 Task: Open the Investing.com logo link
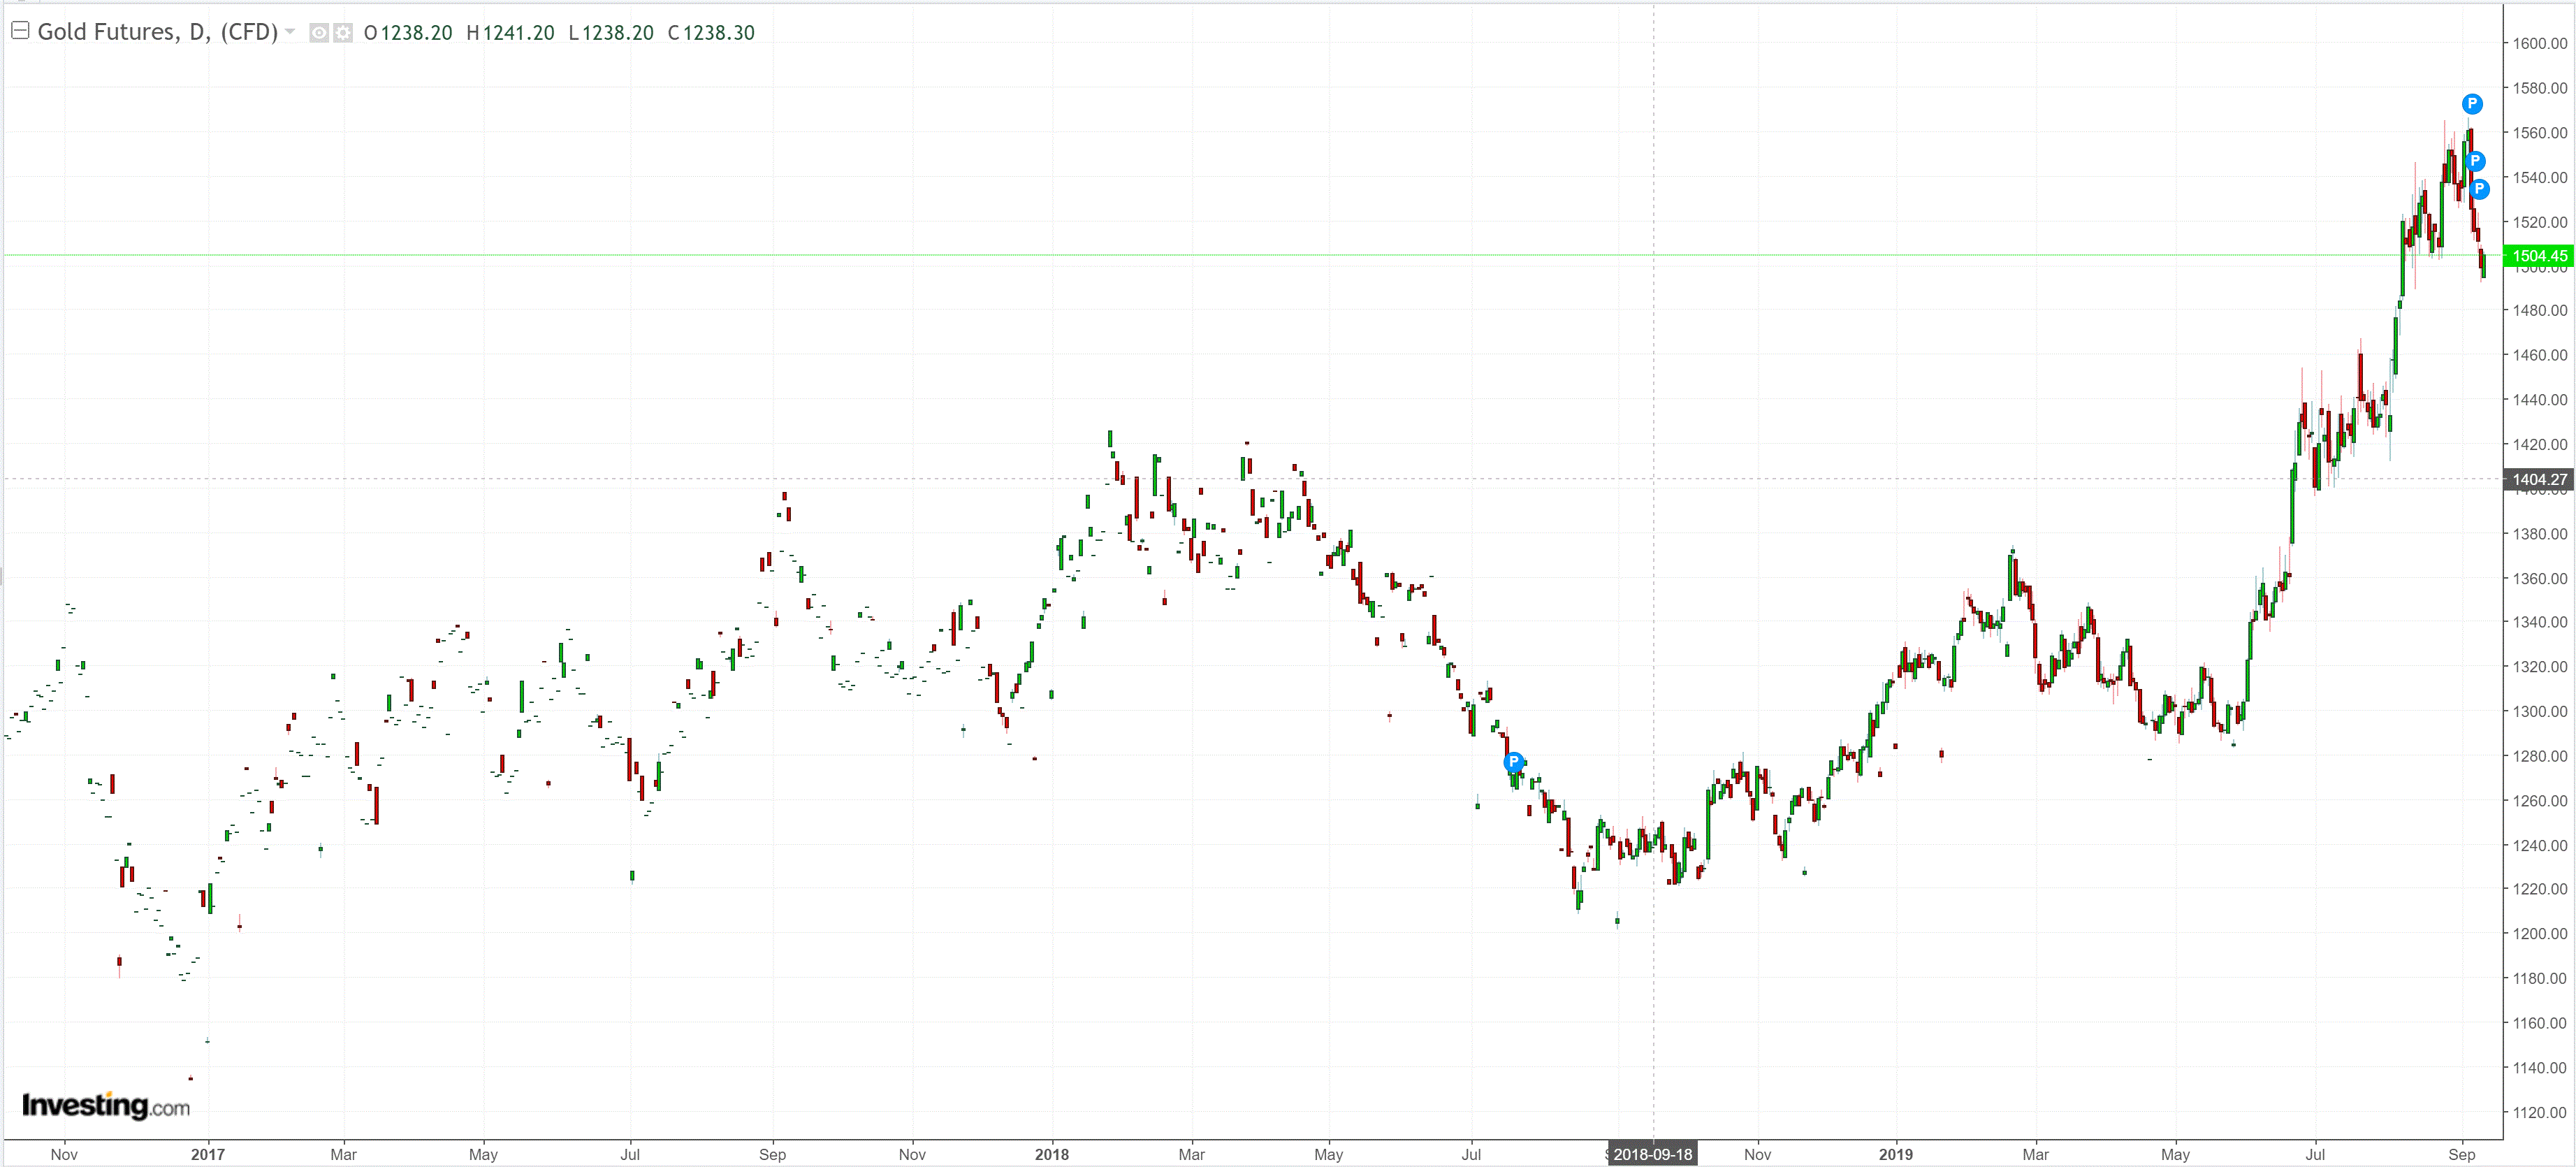(x=106, y=1105)
